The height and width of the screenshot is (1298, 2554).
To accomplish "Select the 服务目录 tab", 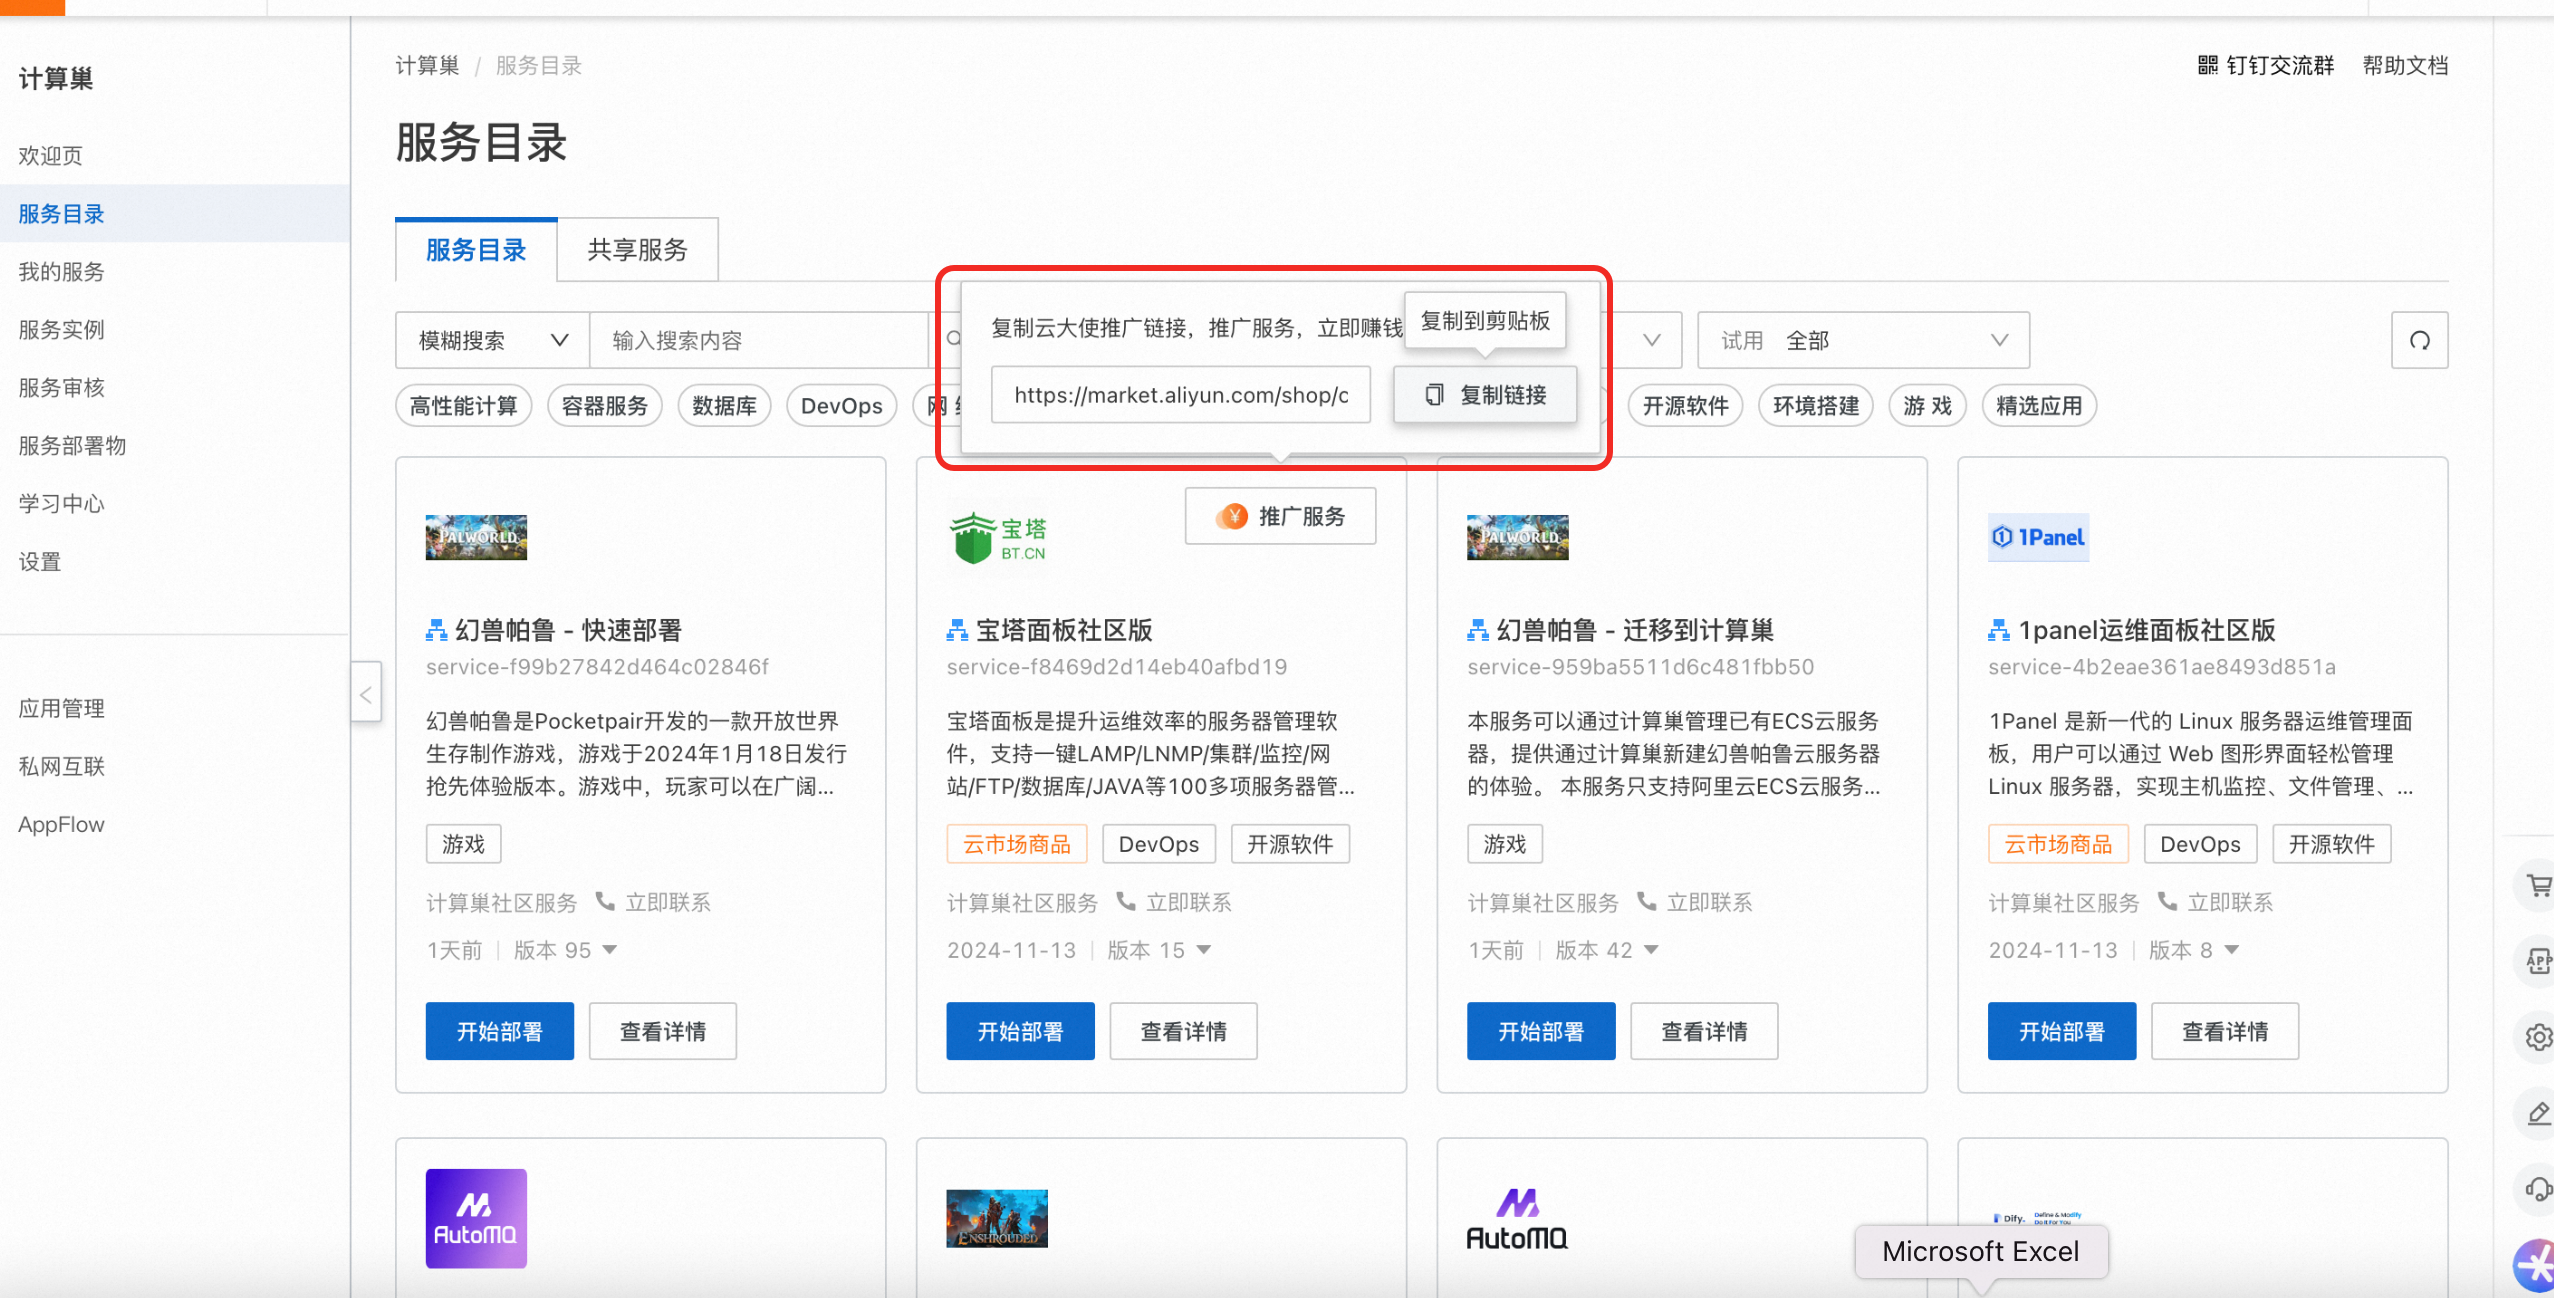I will point(476,250).
